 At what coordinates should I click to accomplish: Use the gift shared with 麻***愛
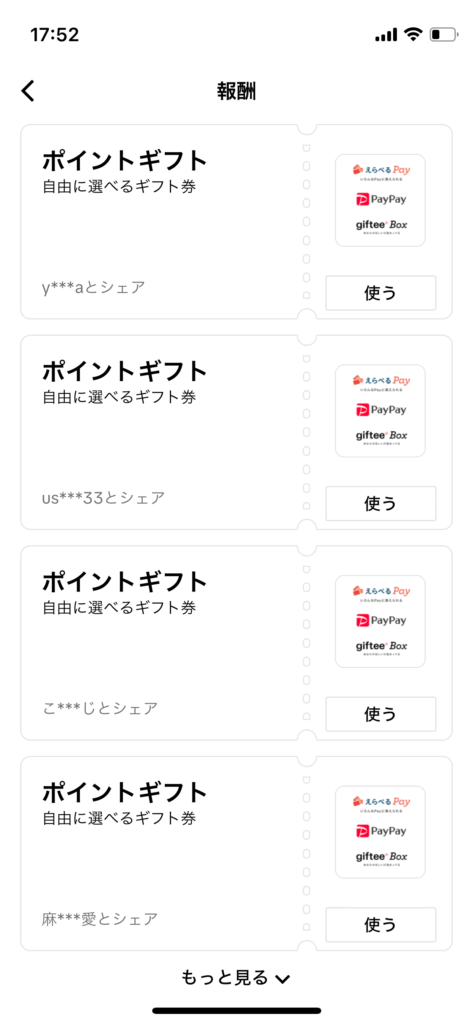tap(381, 925)
